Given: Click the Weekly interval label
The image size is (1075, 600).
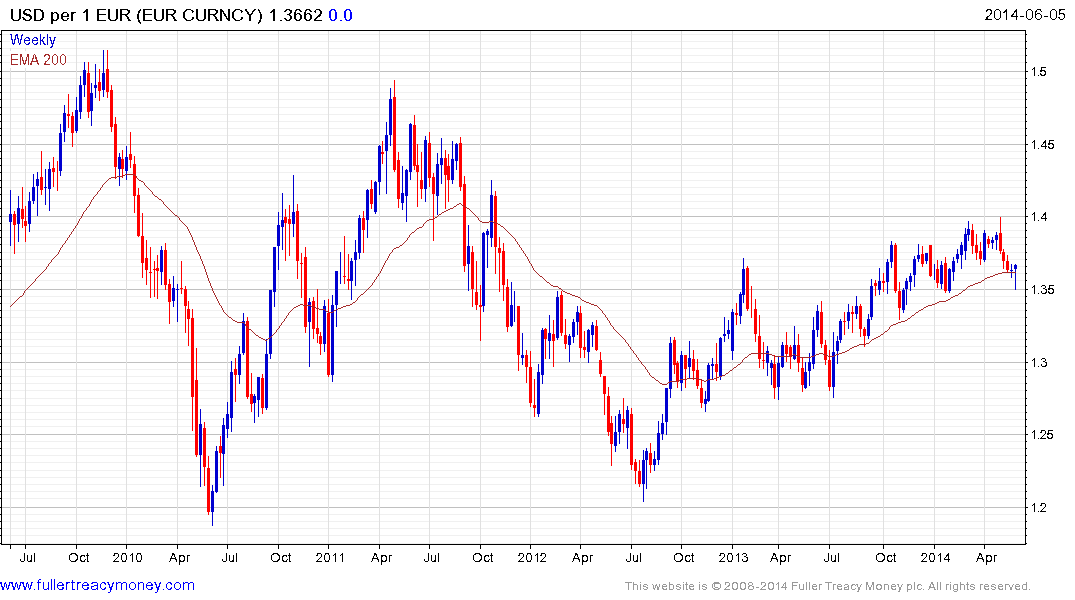Looking at the screenshot, I should coord(33,40).
